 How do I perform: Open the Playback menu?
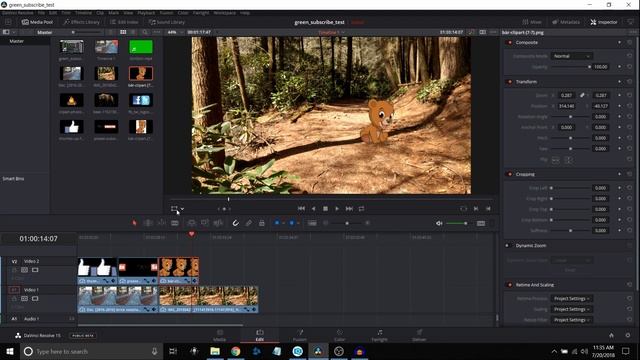pyautogui.click(x=146, y=13)
